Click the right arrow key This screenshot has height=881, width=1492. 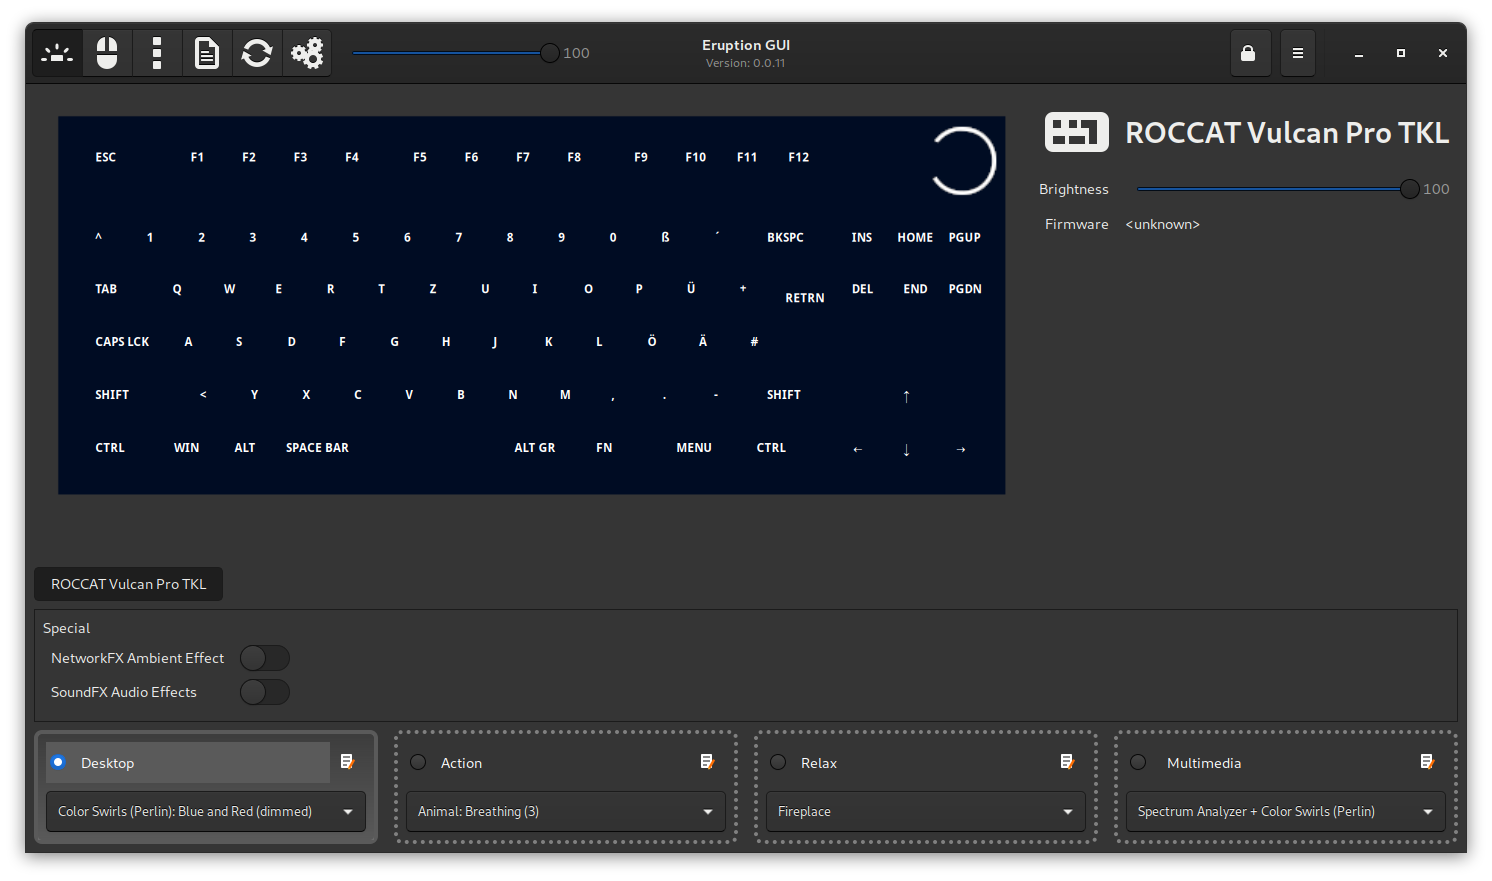point(961,449)
